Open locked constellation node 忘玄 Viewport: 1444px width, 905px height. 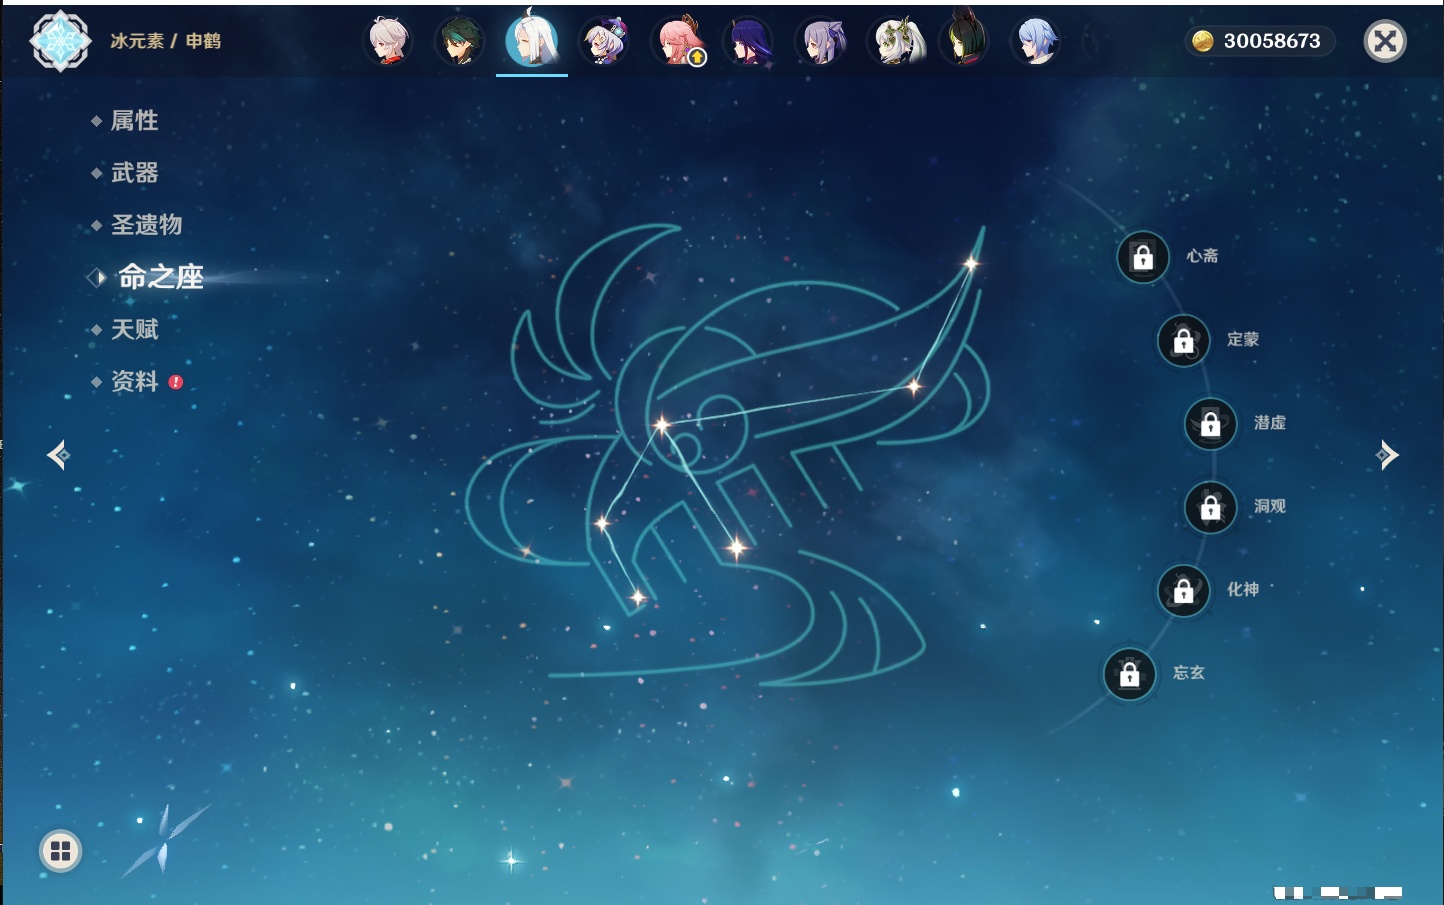(x=1130, y=674)
